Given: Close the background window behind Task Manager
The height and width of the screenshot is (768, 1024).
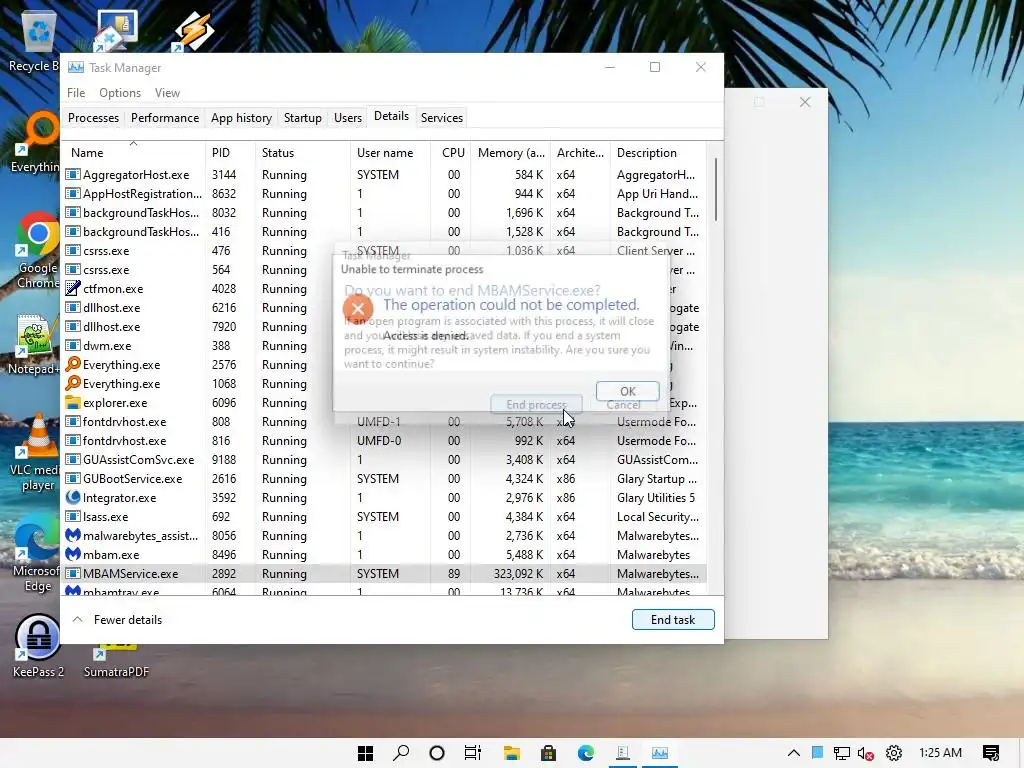Looking at the screenshot, I should click(805, 102).
